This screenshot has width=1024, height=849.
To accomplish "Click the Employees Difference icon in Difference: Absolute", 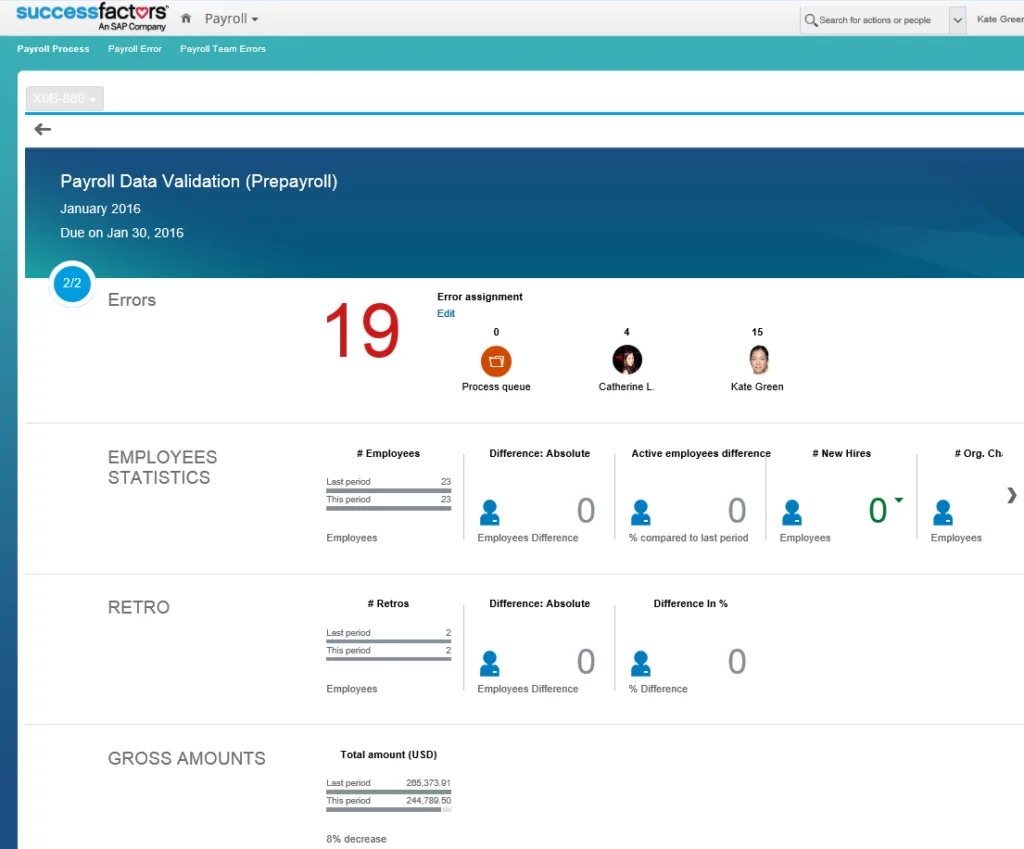I will tap(490, 510).
